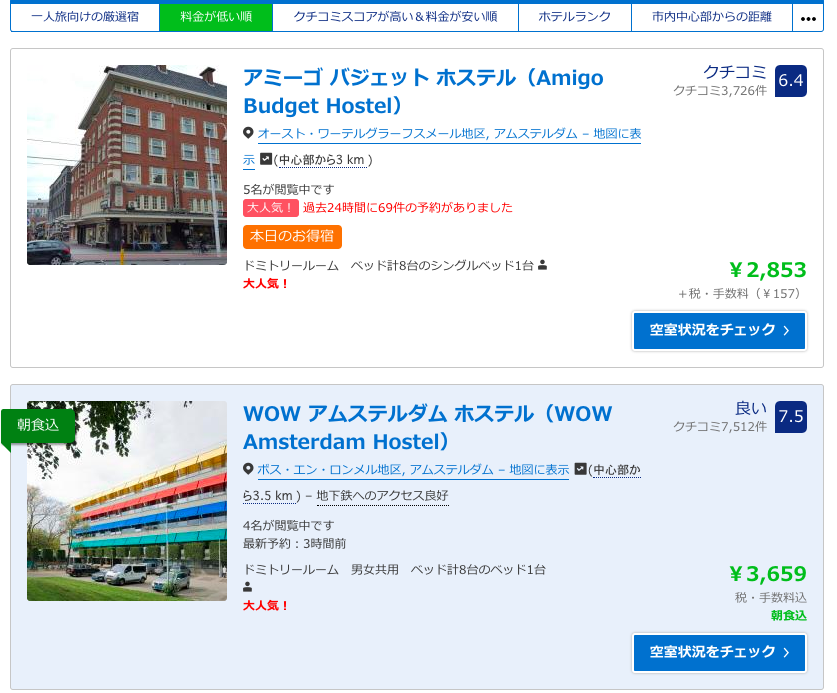The height and width of the screenshot is (693, 837).
Task: Click the 6.4 review score badge
Action: (x=791, y=81)
